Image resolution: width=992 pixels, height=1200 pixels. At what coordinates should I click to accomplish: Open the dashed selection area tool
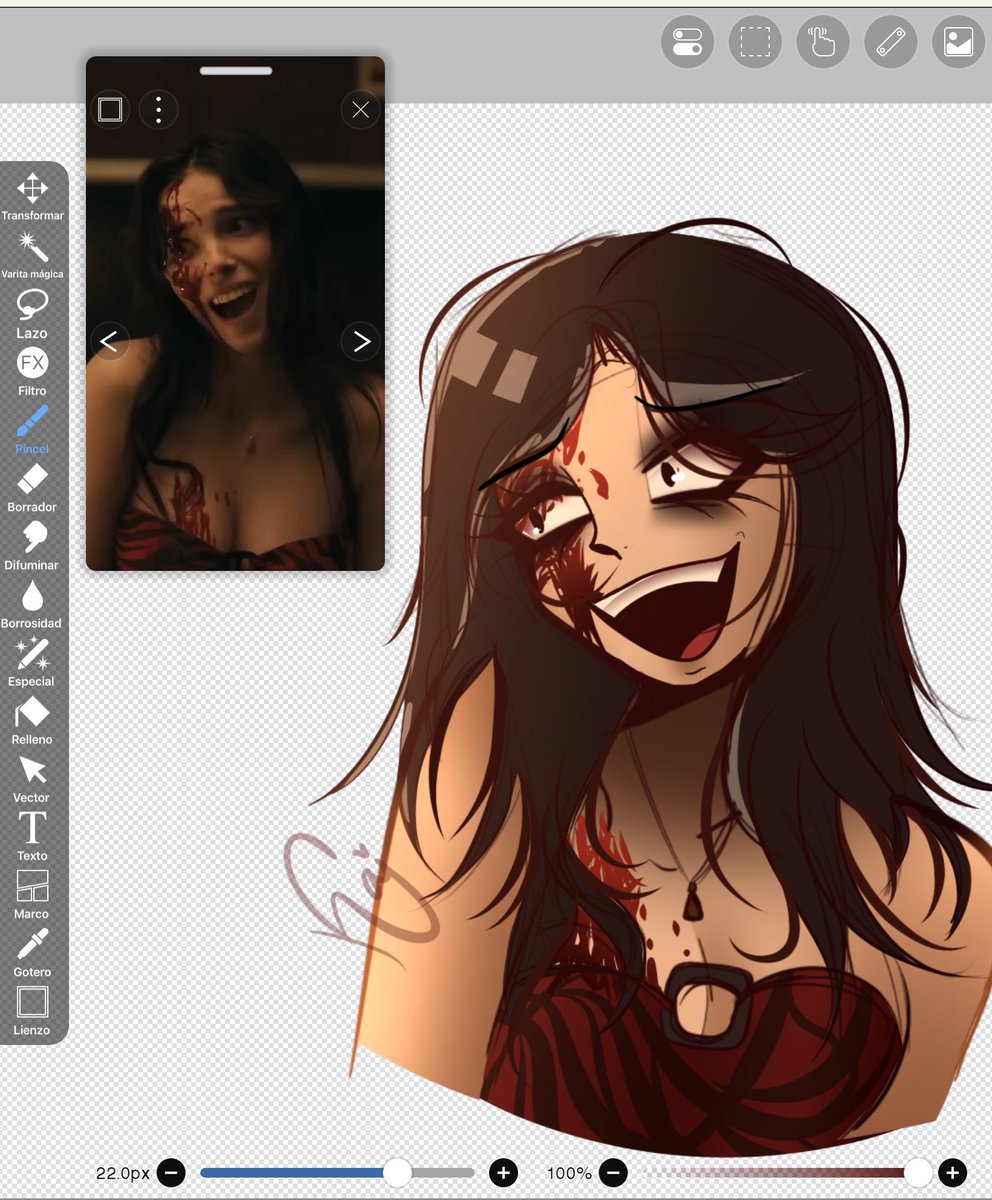click(755, 42)
